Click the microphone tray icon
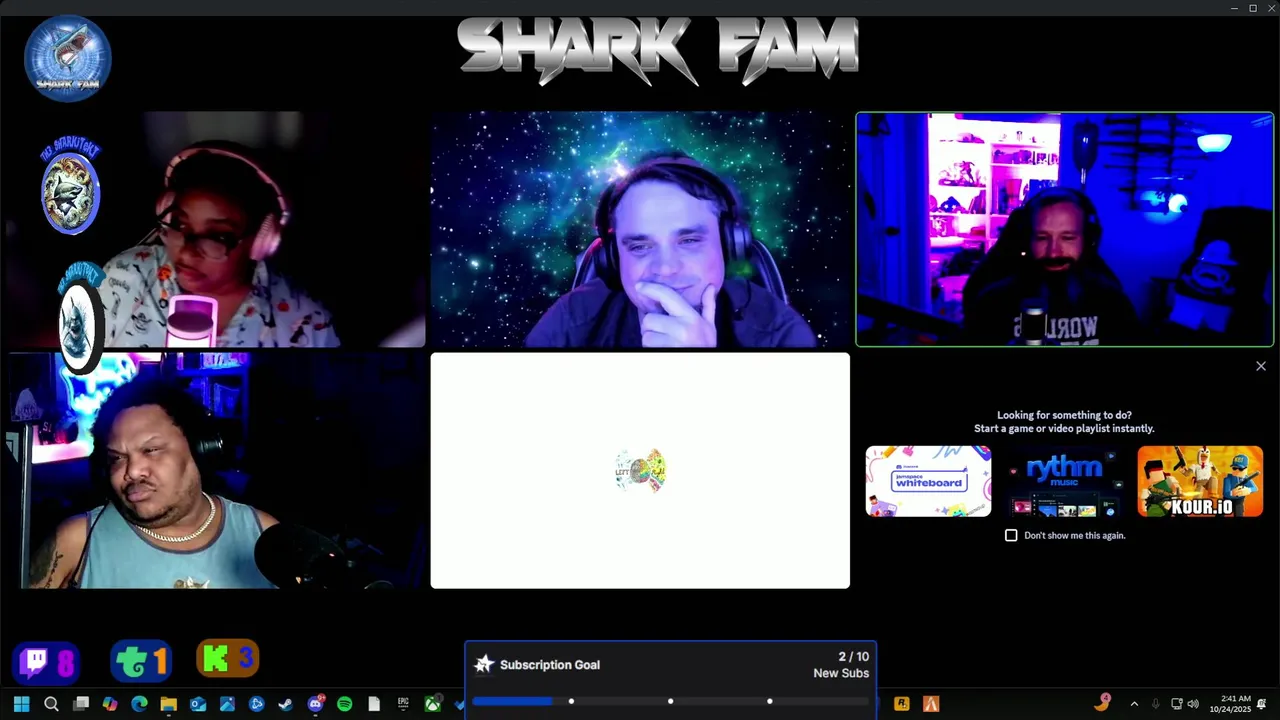This screenshot has width=1280, height=720. 1155,704
